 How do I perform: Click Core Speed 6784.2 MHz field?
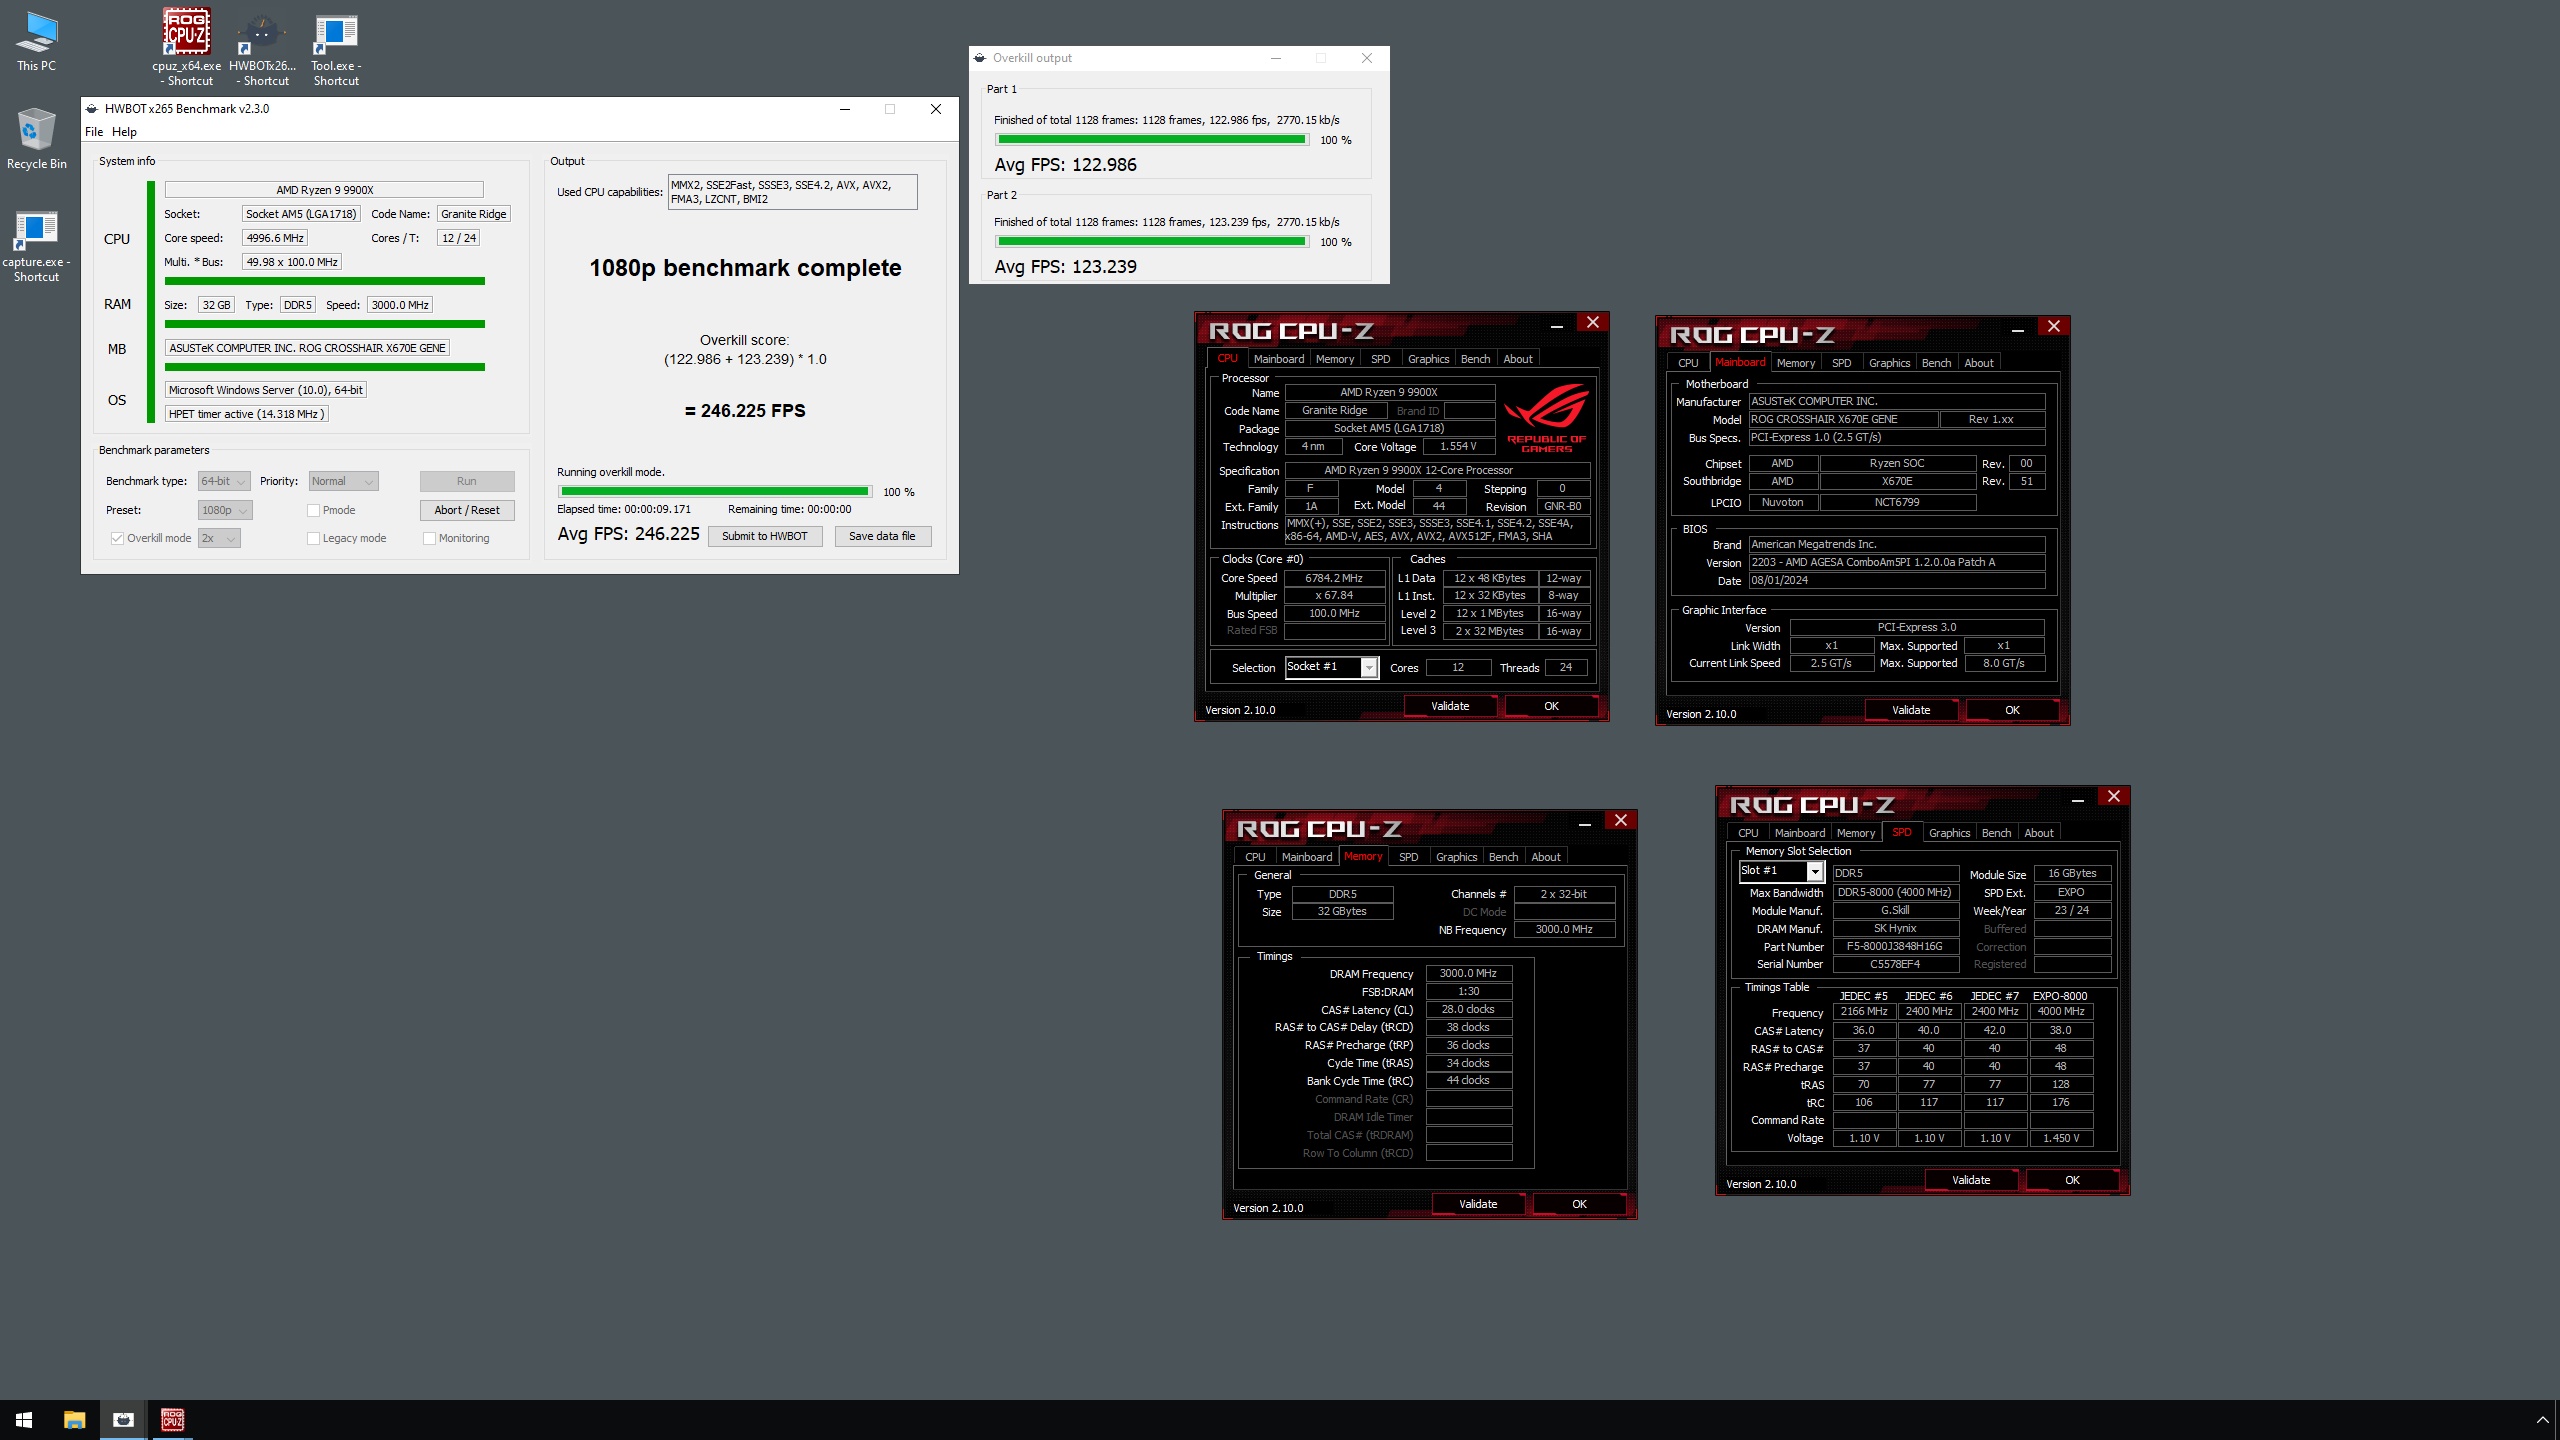(x=1334, y=578)
